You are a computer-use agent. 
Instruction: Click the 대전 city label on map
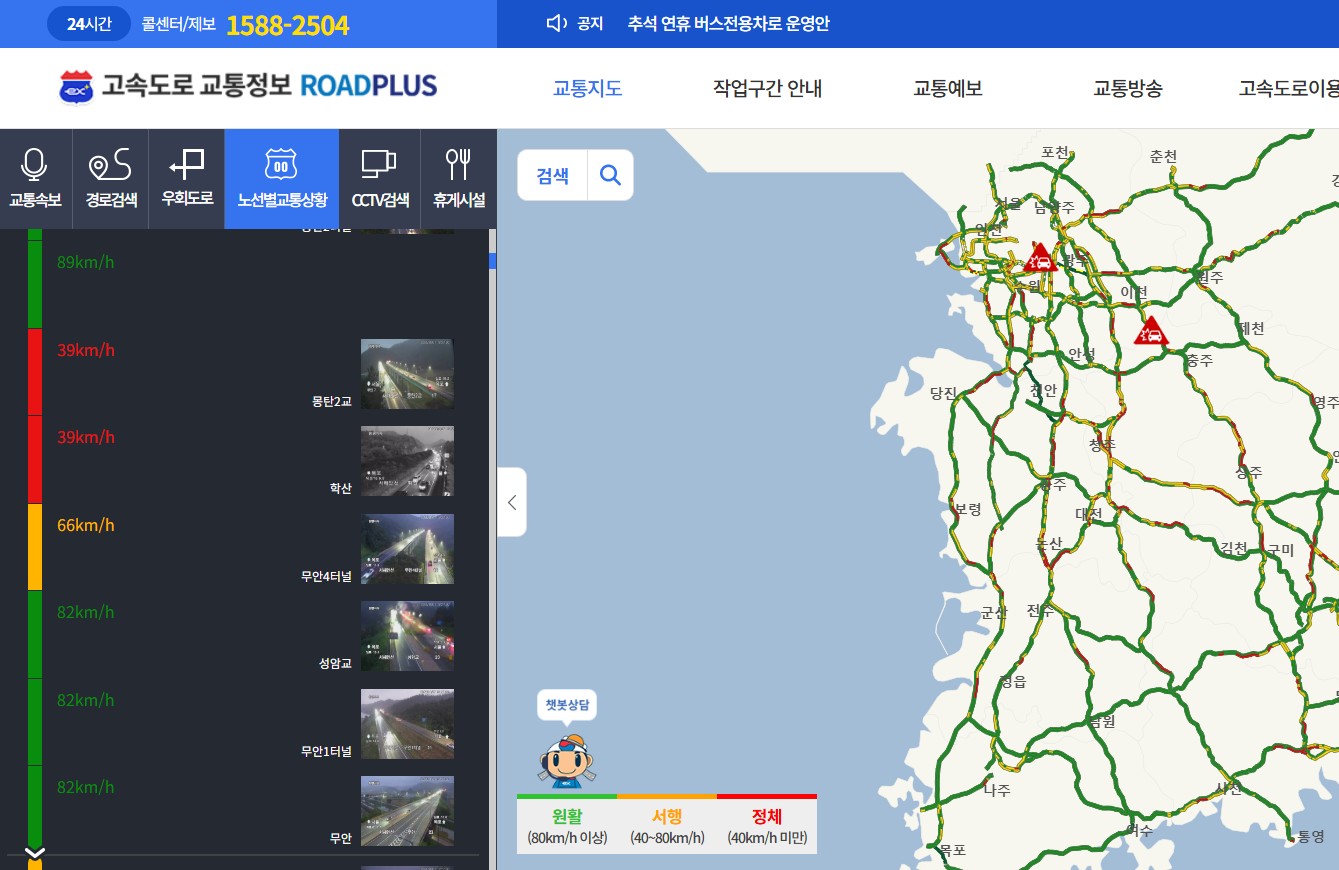pyautogui.click(x=1089, y=514)
